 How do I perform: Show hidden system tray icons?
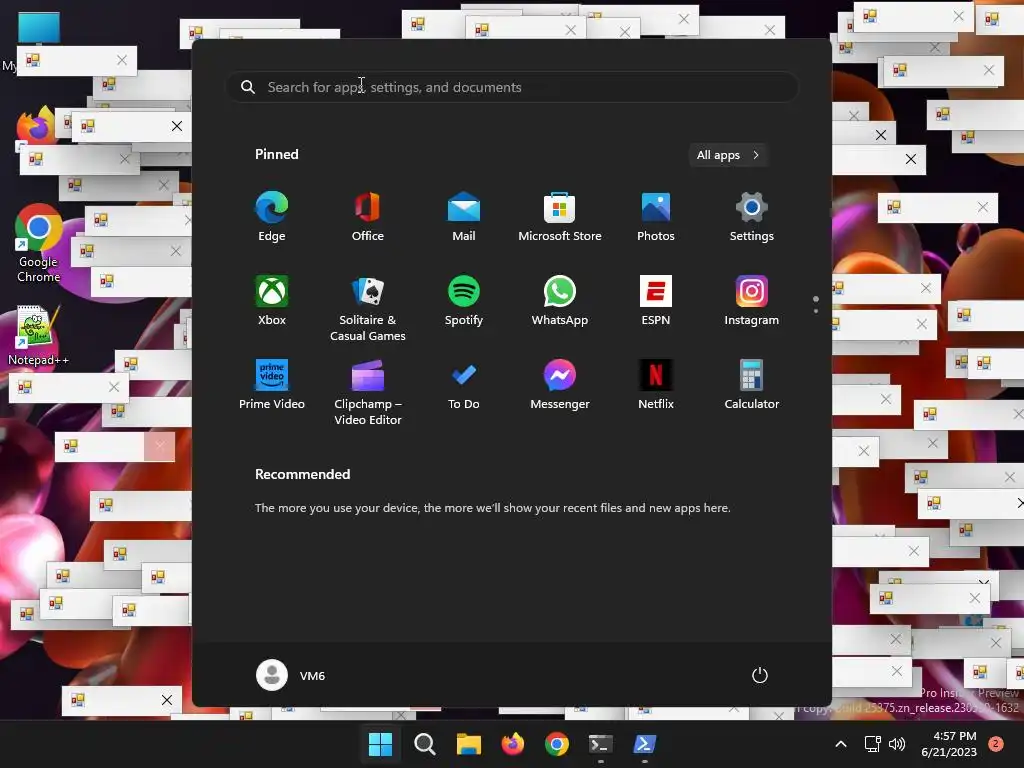(841, 744)
